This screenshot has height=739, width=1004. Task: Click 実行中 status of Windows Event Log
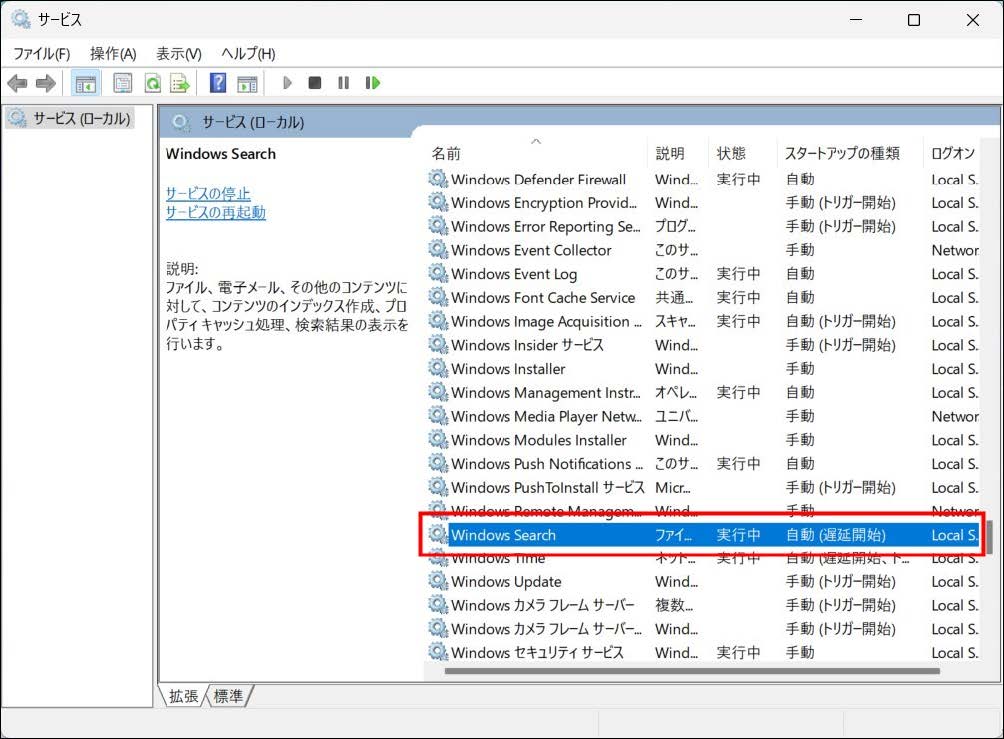(x=738, y=273)
